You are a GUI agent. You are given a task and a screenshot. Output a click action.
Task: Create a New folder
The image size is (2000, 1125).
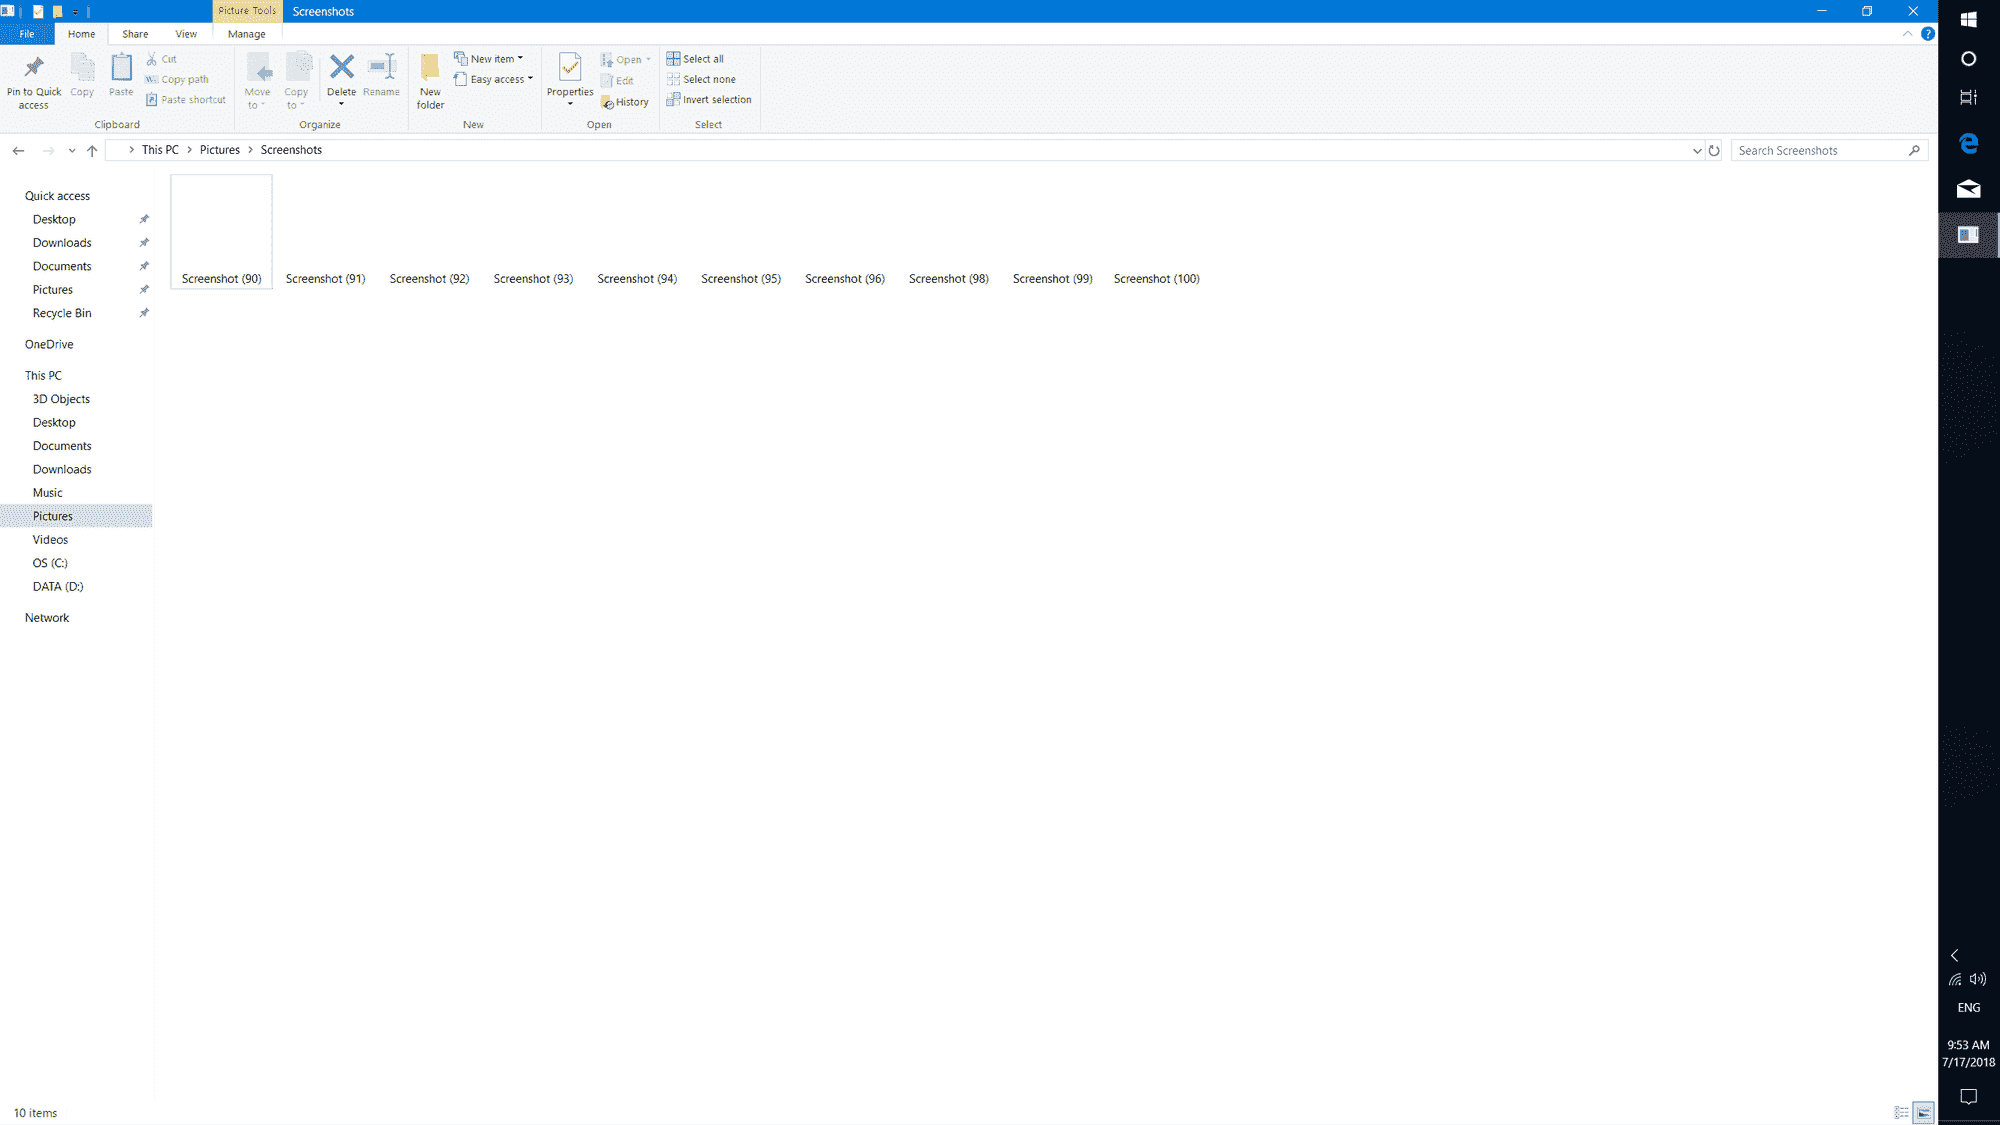pyautogui.click(x=430, y=81)
